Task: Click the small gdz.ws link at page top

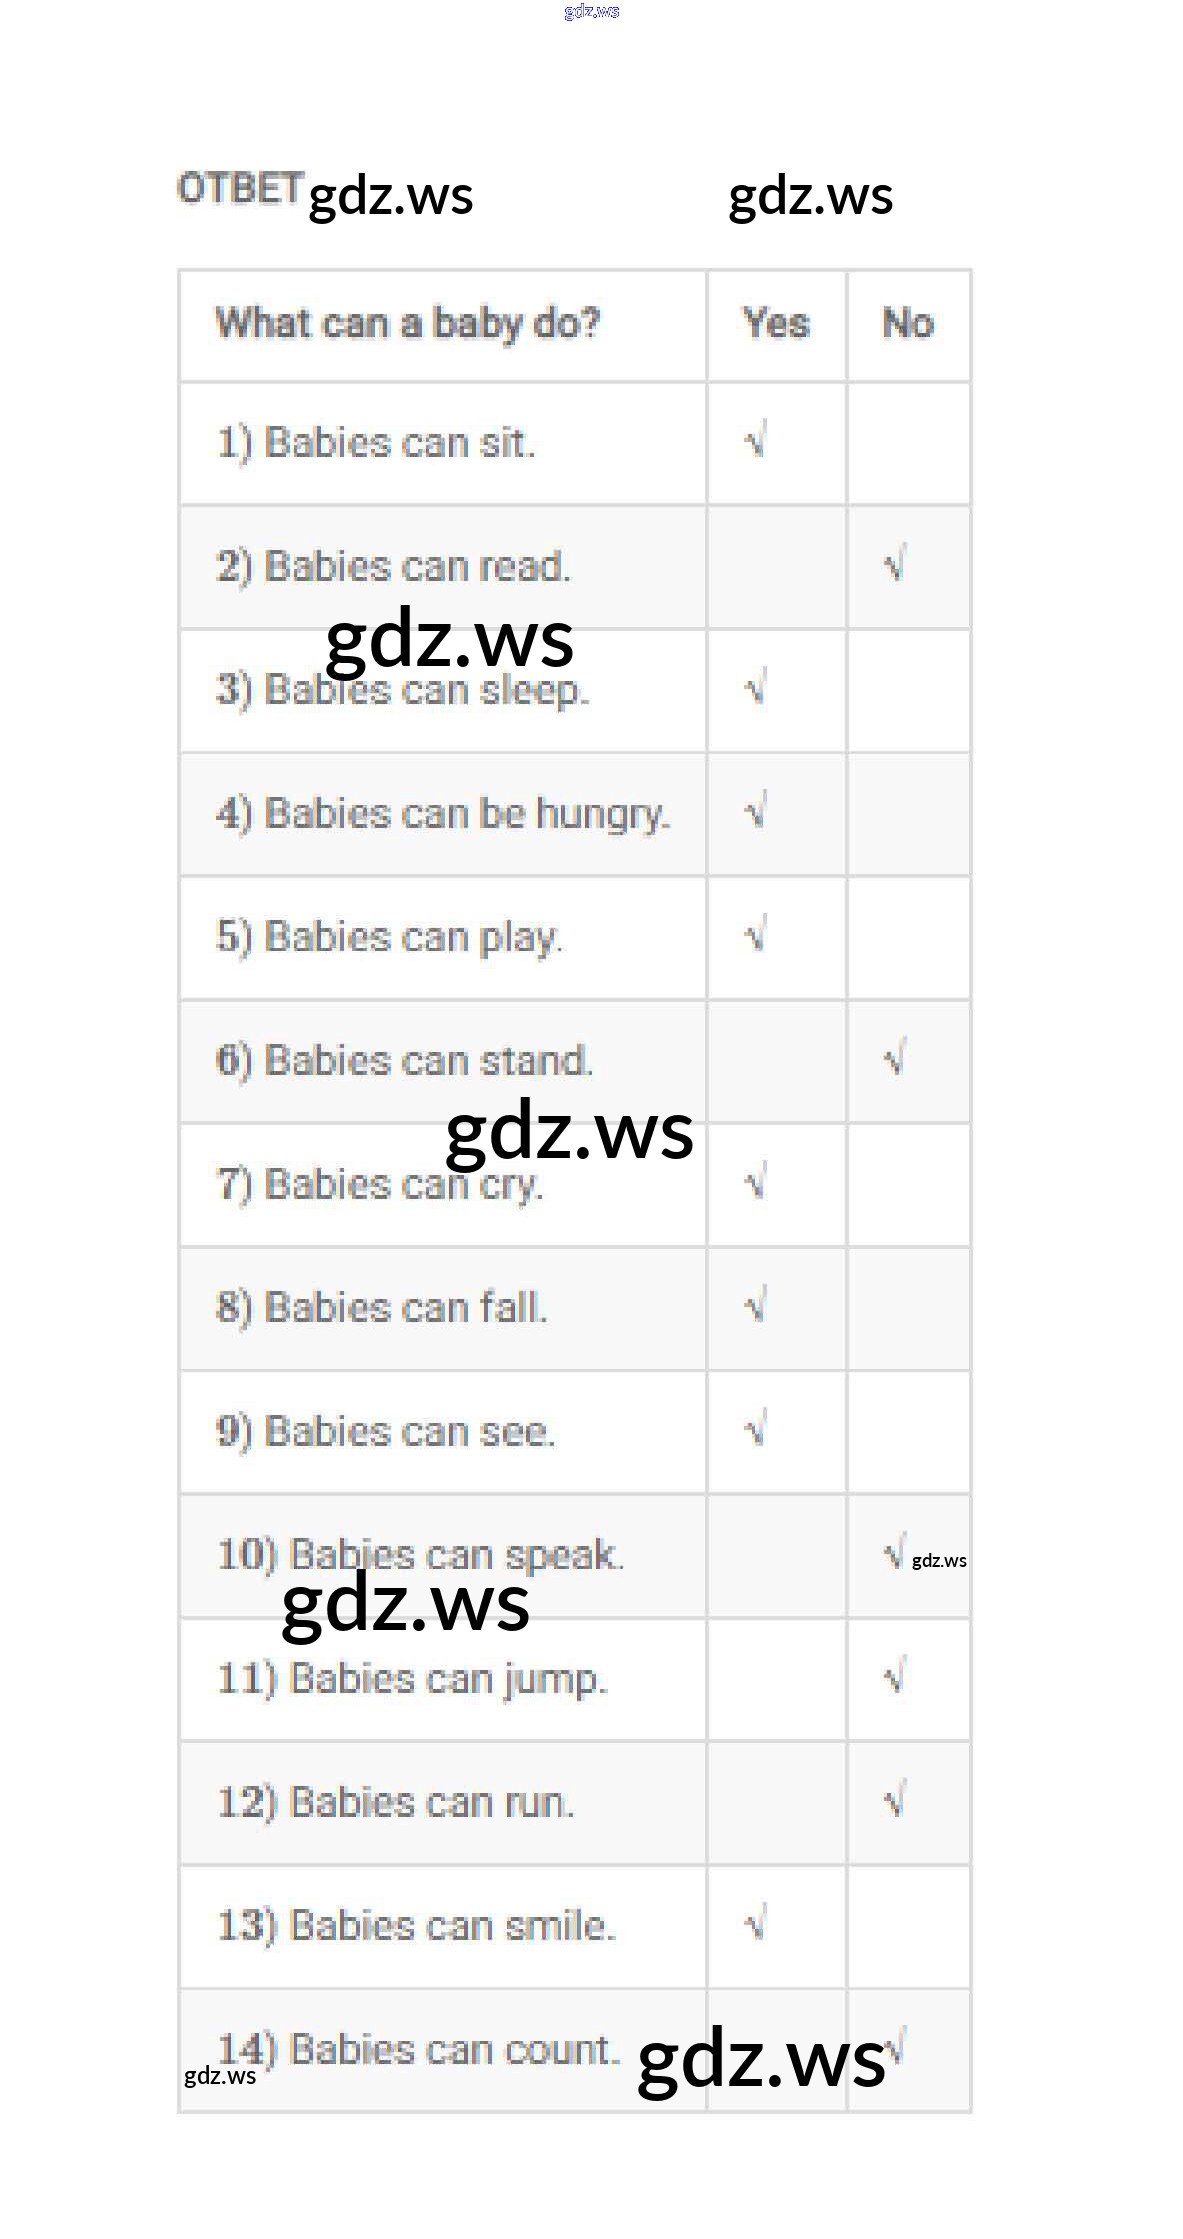Action: pyautogui.click(x=591, y=11)
